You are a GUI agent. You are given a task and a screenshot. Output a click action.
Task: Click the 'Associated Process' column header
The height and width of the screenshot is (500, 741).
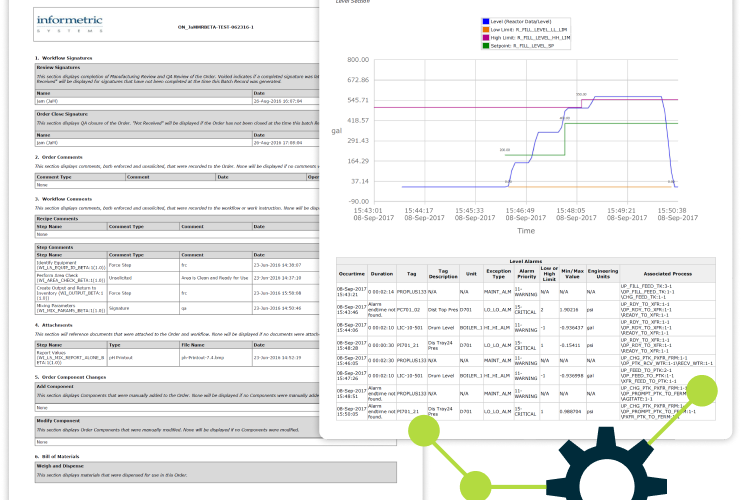coord(667,274)
